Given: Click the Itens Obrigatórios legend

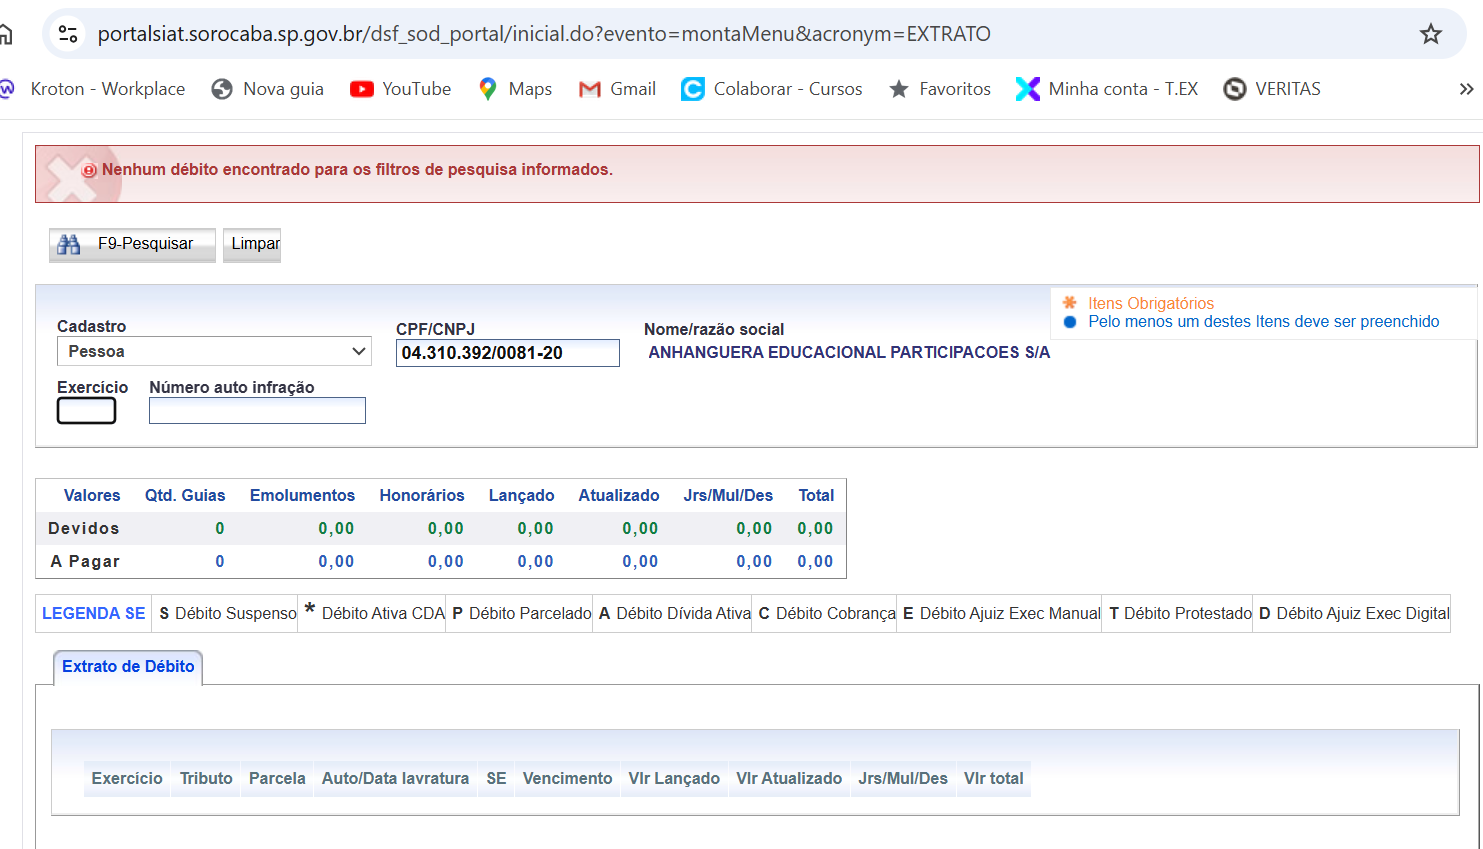Looking at the screenshot, I should (x=1151, y=303).
